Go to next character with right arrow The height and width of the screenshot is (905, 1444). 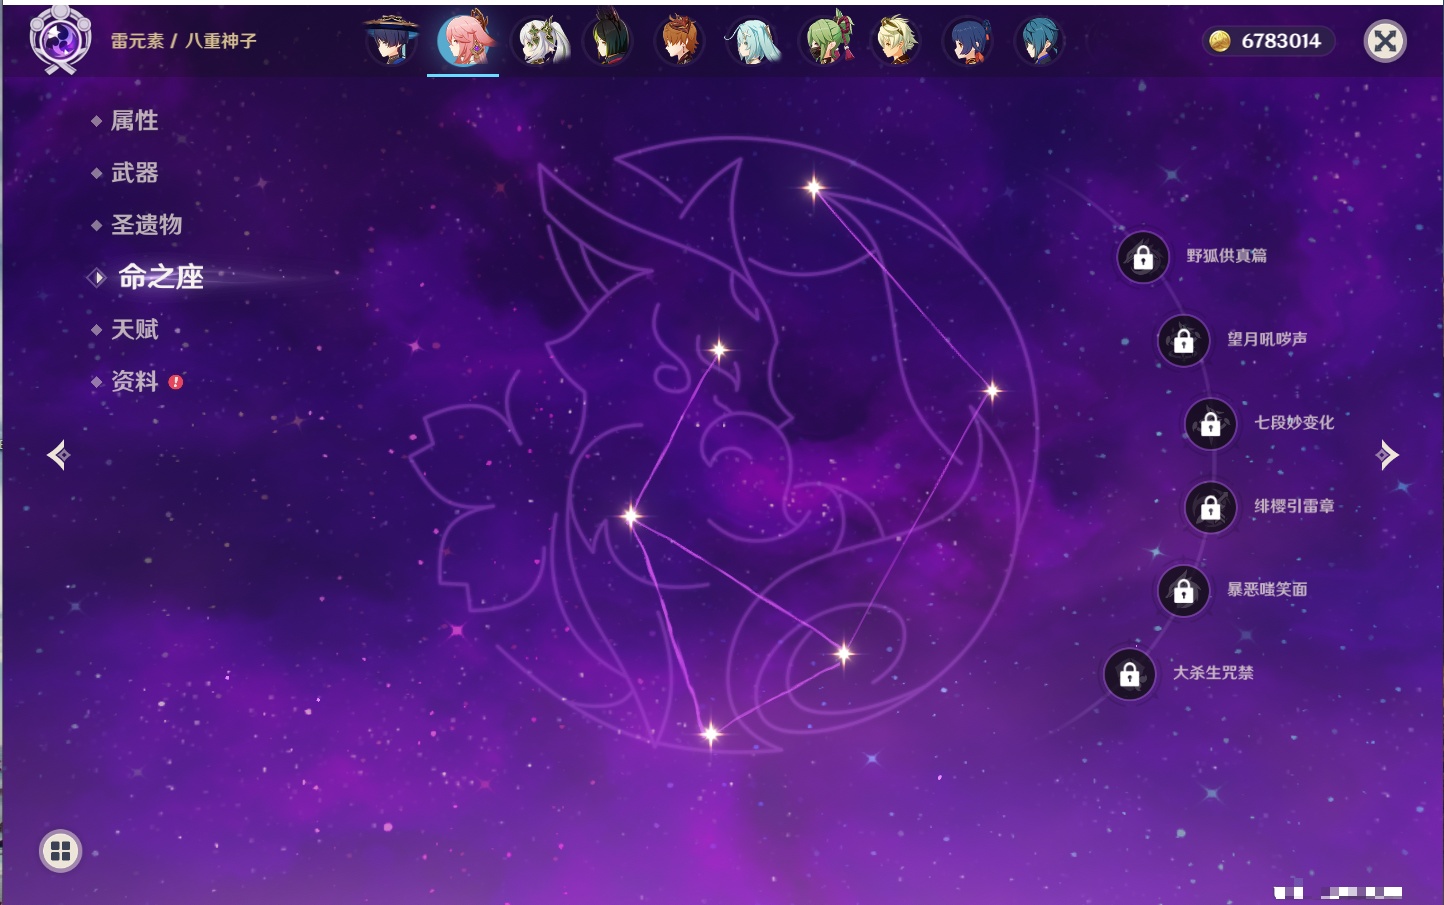[x=1387, y=455]
